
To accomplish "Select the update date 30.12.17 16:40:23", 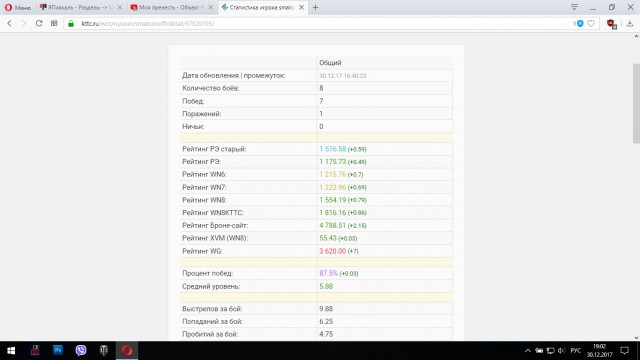I will pos(342,76).
